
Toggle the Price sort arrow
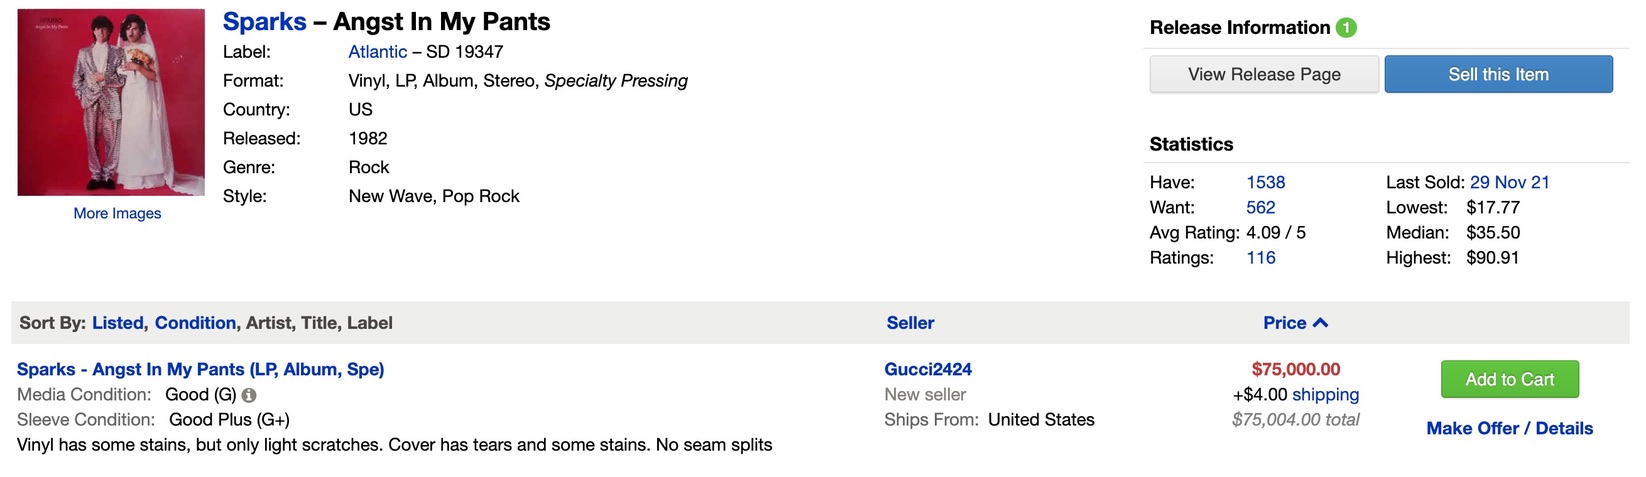pos(1320,323)
